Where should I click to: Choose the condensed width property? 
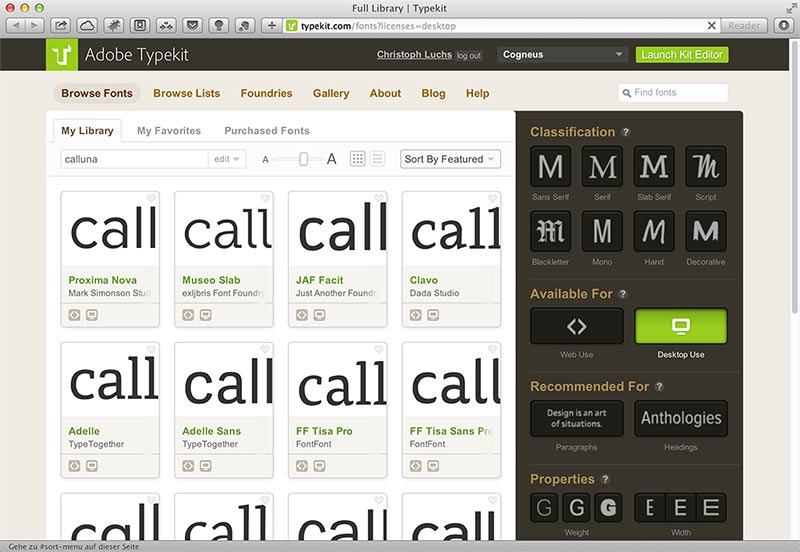pyautogui.click(x=650, y=508)
